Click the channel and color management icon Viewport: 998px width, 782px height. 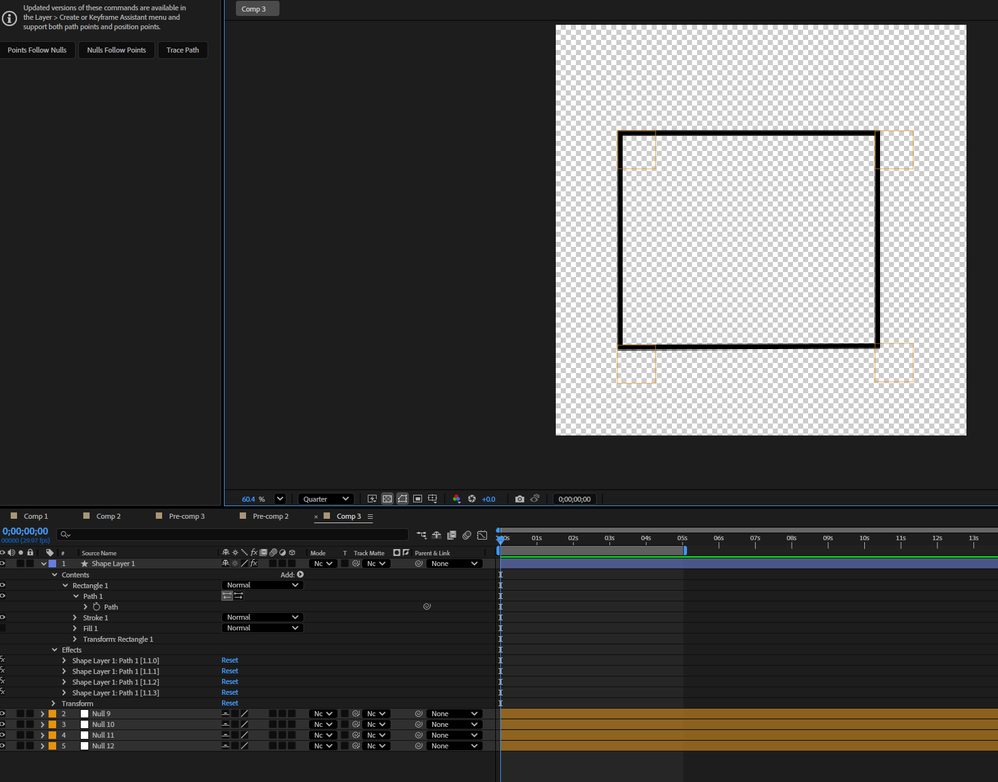pyautogui.click(x=456, y=499)
